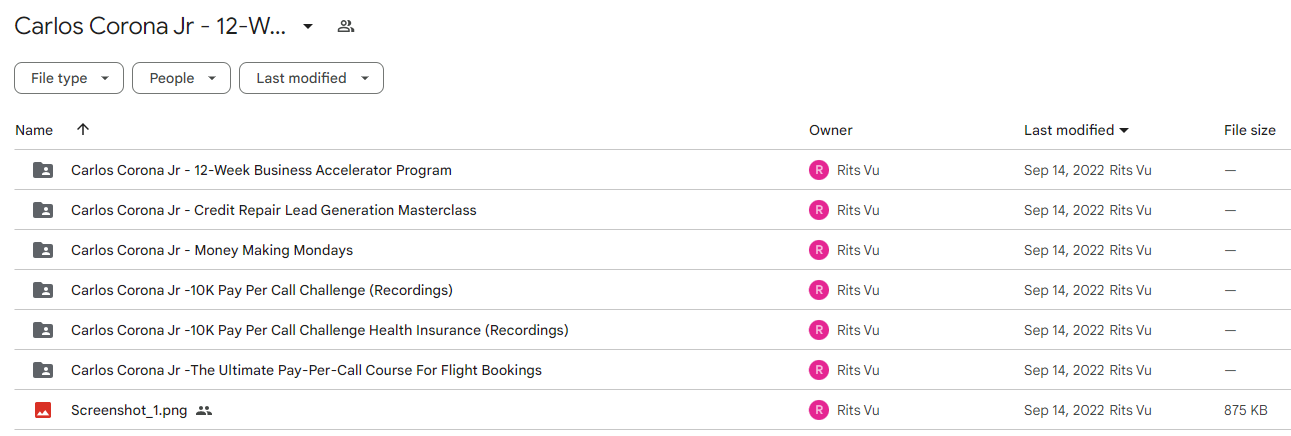Expand the File type filter

(69, 78)
